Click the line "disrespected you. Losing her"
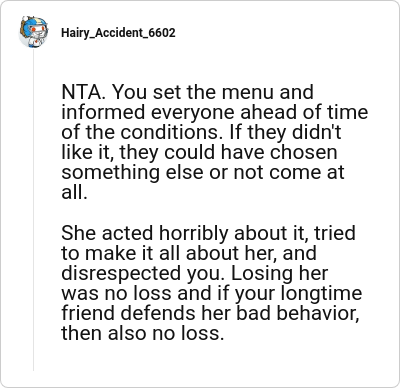 point(195,273)
